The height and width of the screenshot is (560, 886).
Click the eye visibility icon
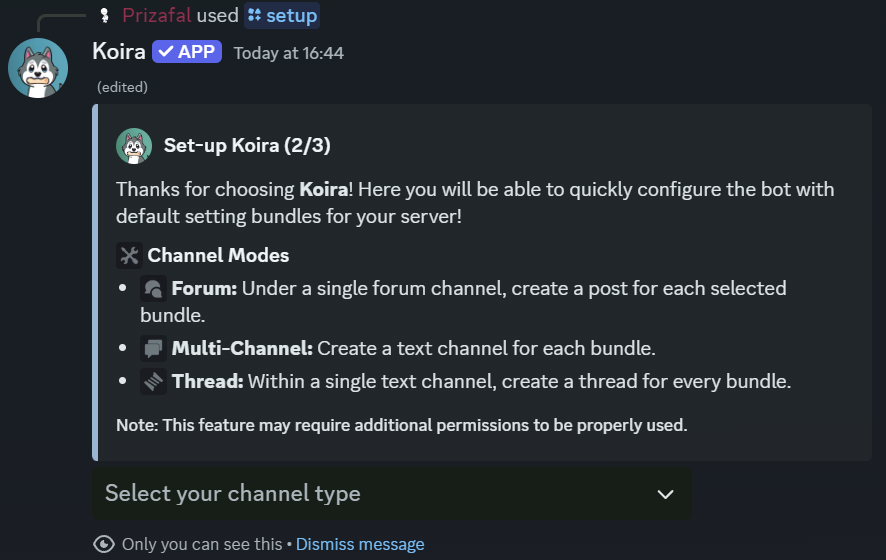click(104, 544)
